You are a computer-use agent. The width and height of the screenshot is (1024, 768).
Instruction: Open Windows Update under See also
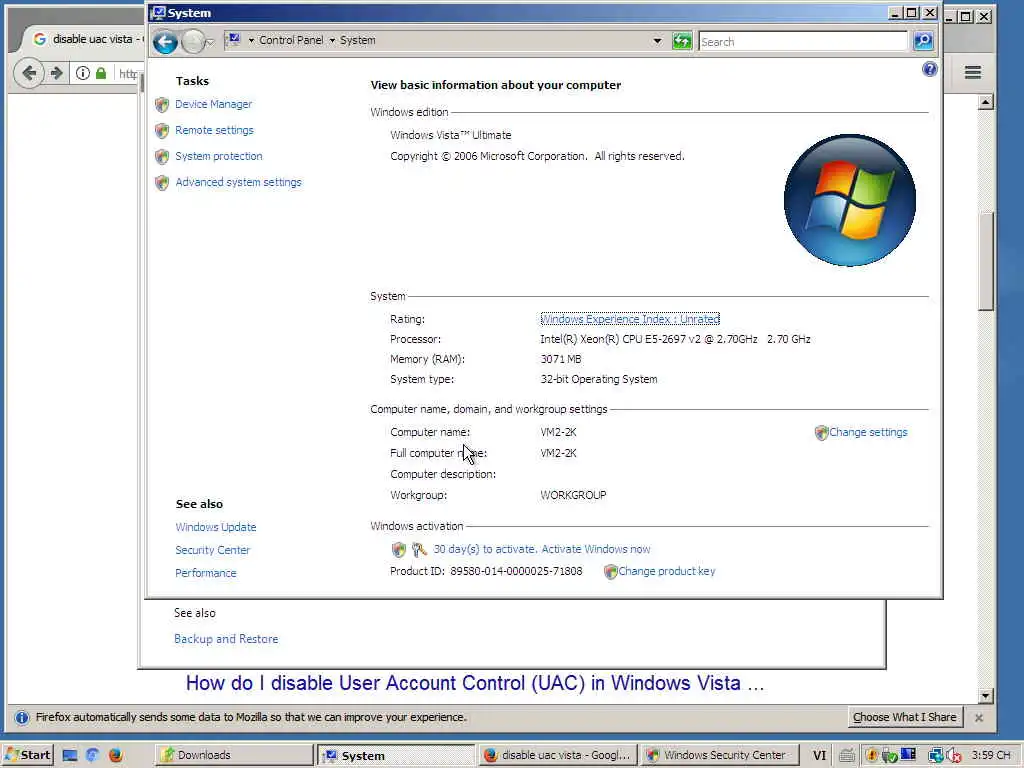tap(216, 527)
